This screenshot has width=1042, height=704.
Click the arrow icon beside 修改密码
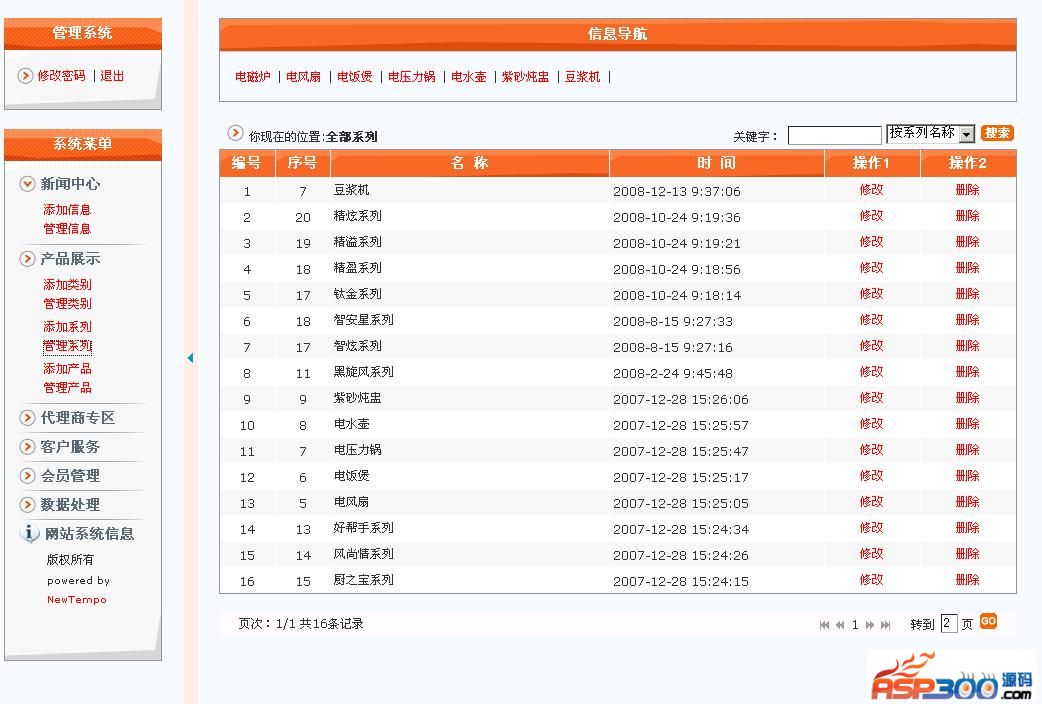(x=25, y=76)
